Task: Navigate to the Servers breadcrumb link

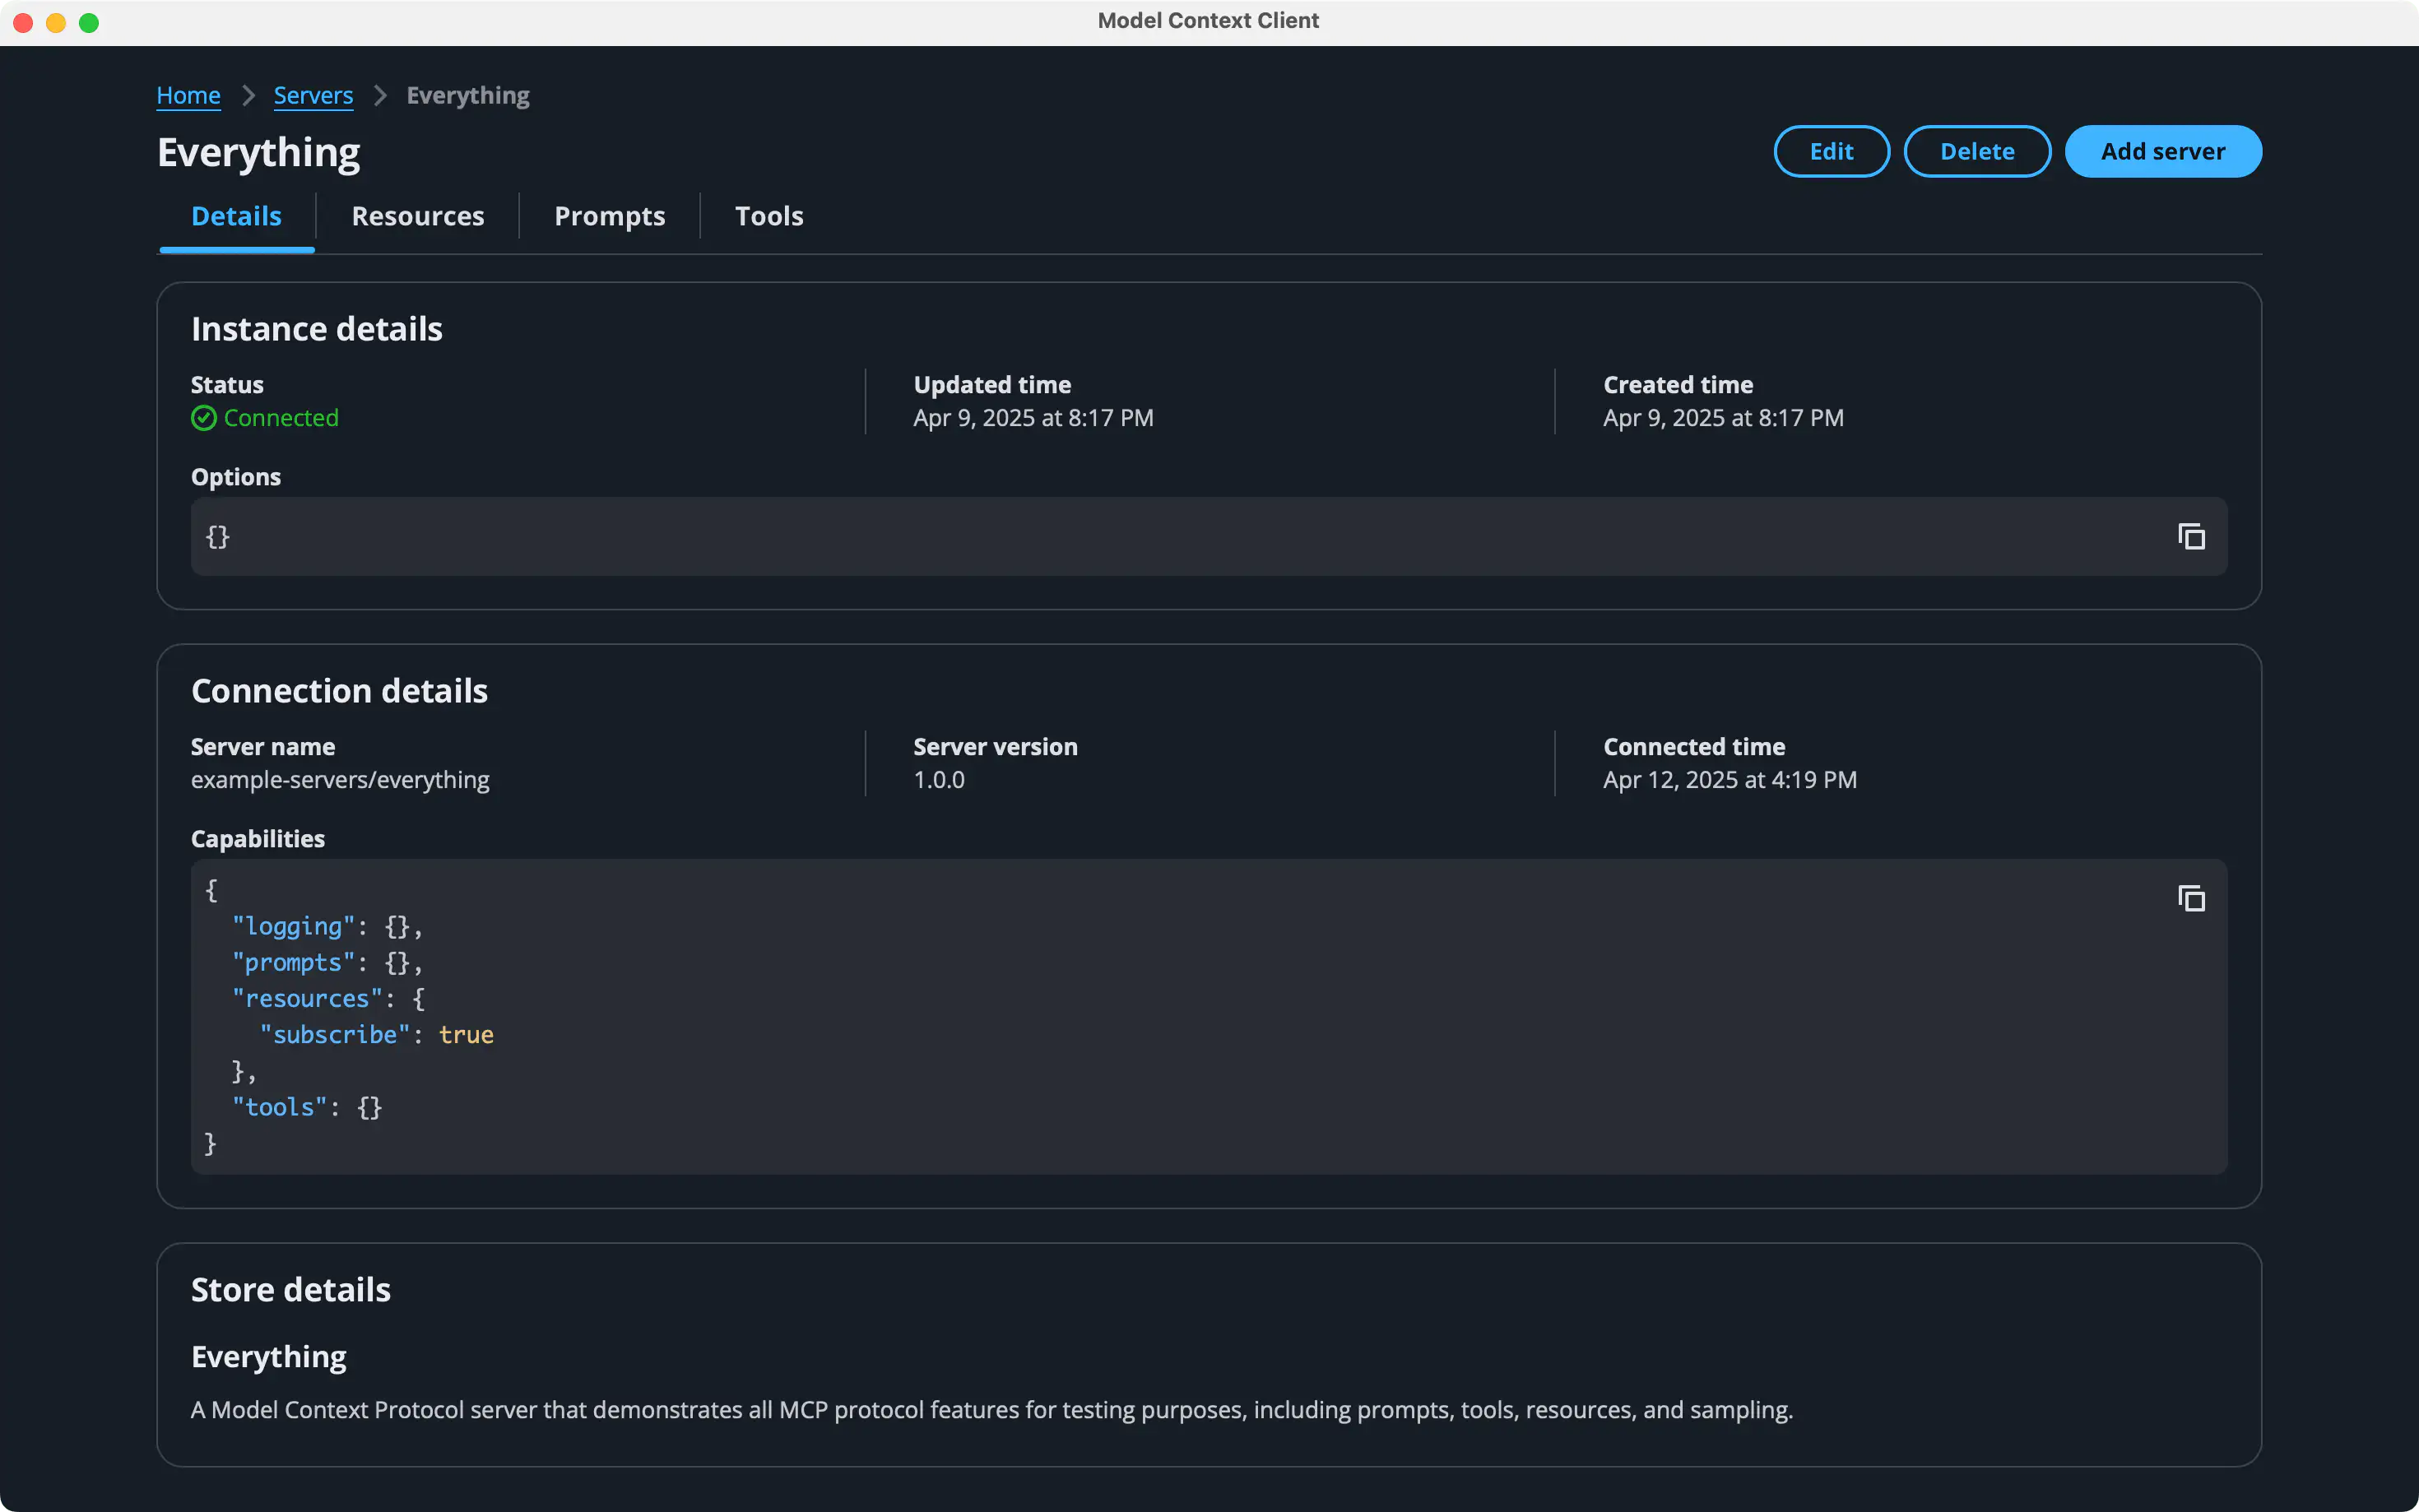Action: (313, 95)
